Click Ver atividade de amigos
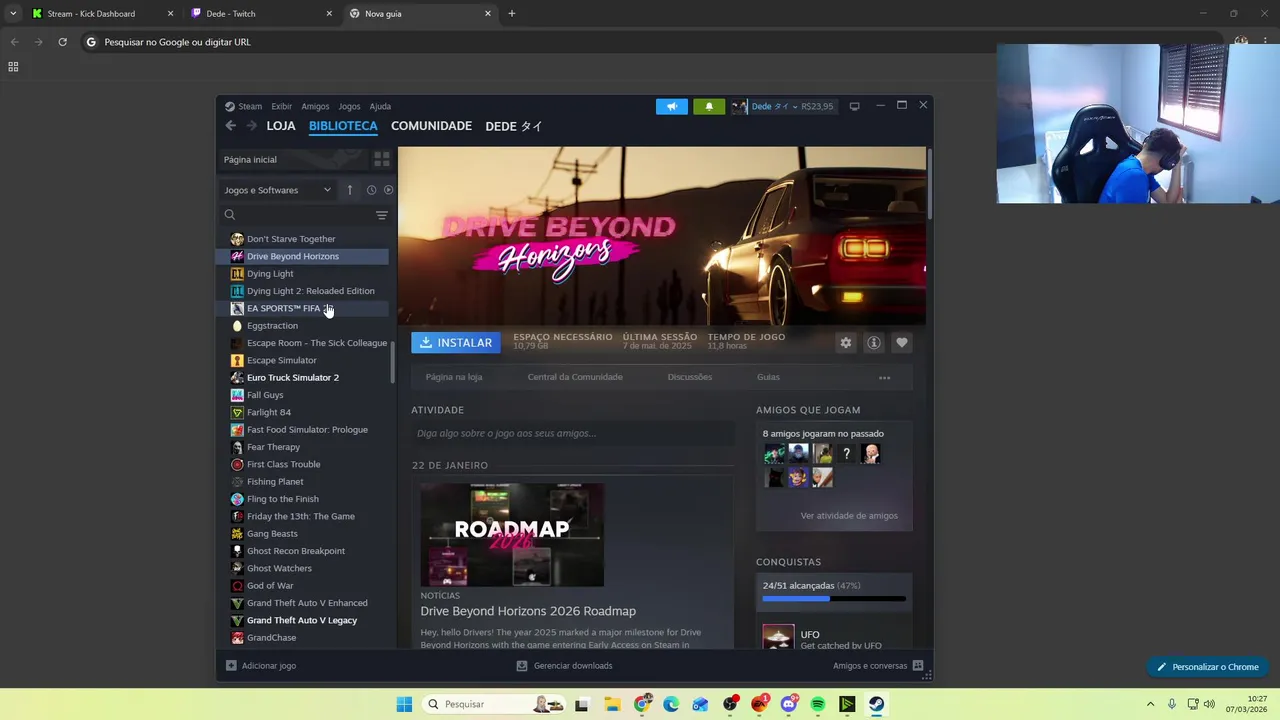This screenshot has width=1280, height=720. pyautogui.click(x=849, y=516)
